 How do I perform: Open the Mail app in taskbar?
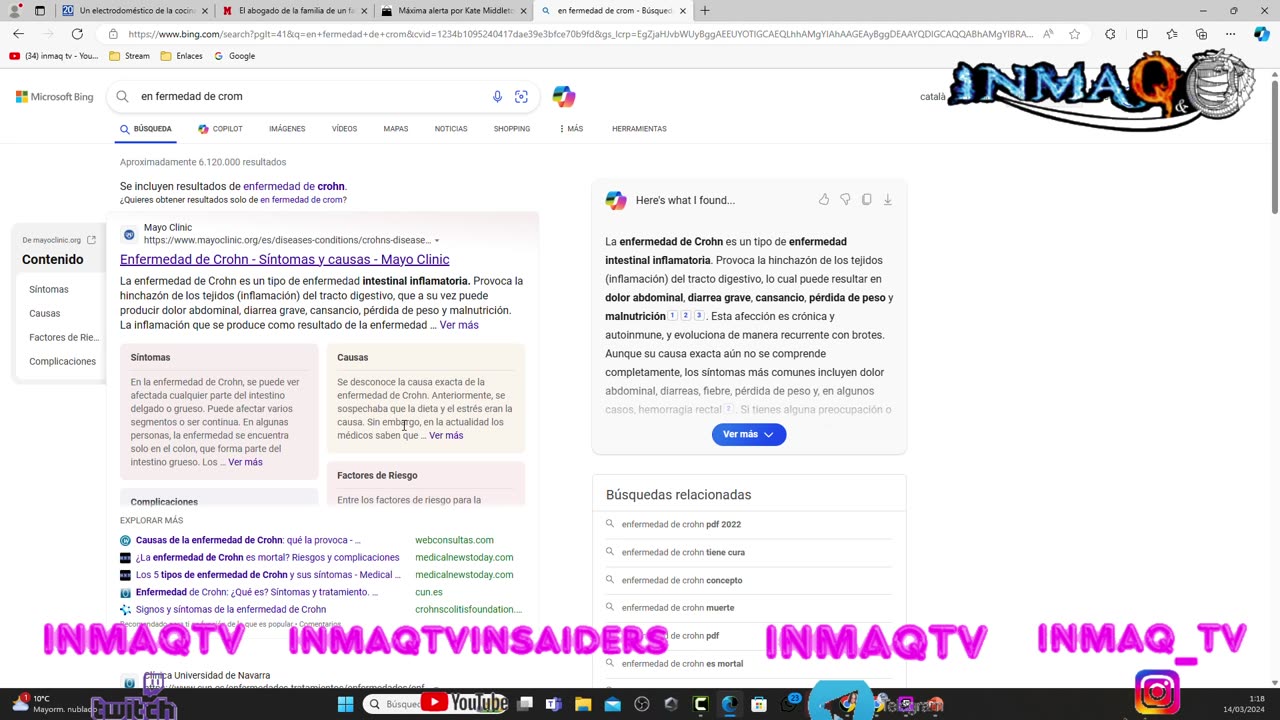click(x=612, y=704)
